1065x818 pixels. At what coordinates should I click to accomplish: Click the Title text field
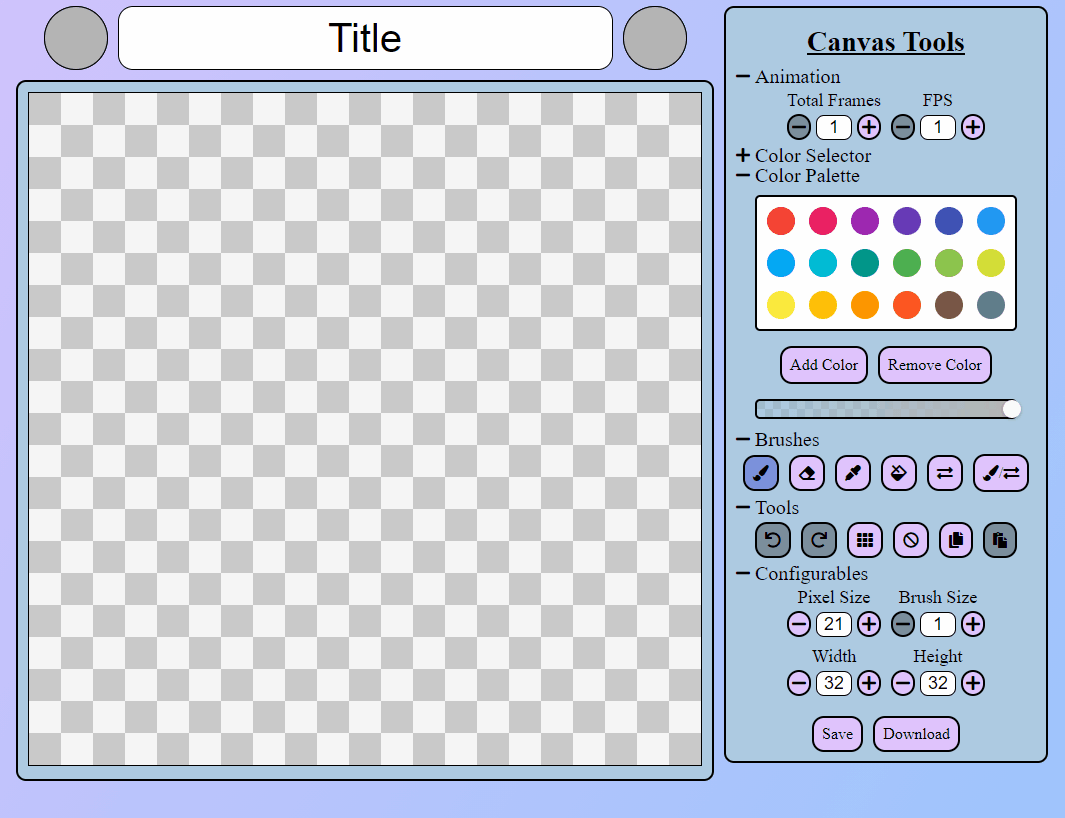[x=365, y=38]
